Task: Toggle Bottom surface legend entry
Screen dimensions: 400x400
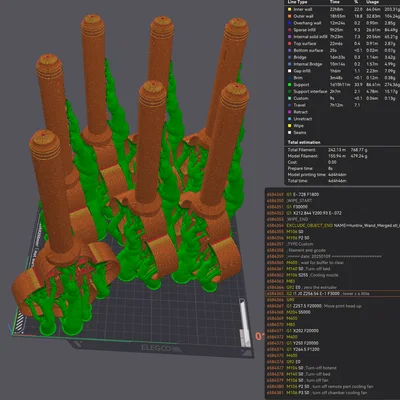Action: [x=343, y=50]
